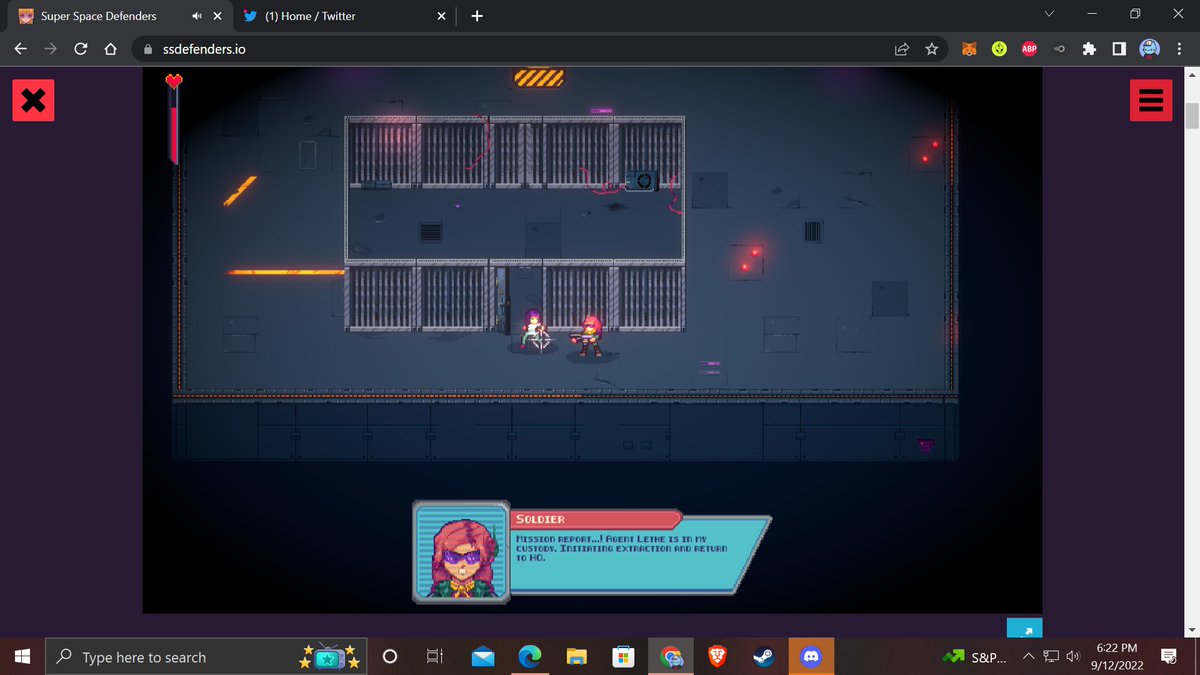Open Task View on the taskbar
This screenshot has height=675, width=1200.
(435, 657)
